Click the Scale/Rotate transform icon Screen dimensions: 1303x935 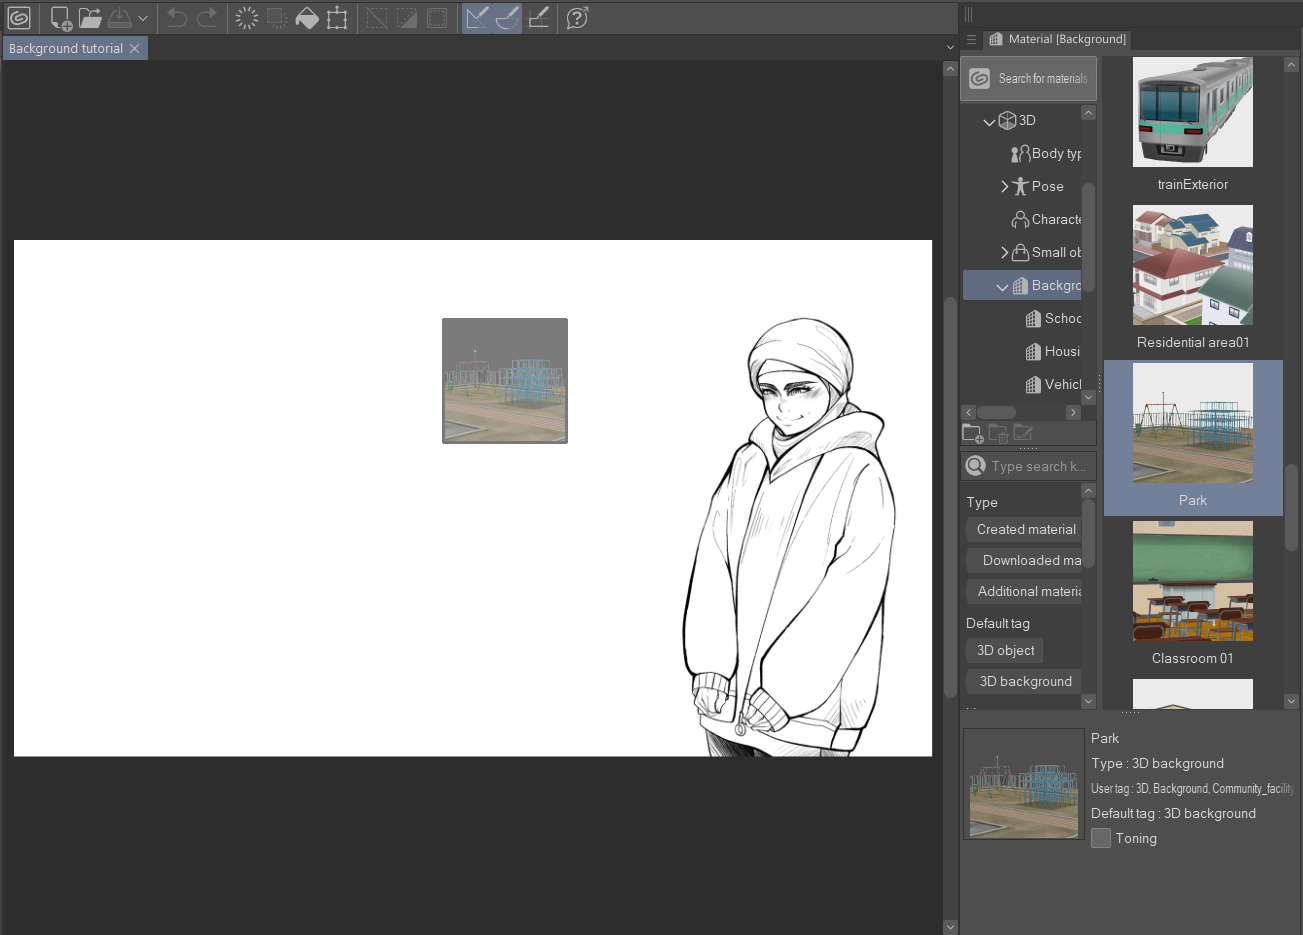(x=337, y=18)
